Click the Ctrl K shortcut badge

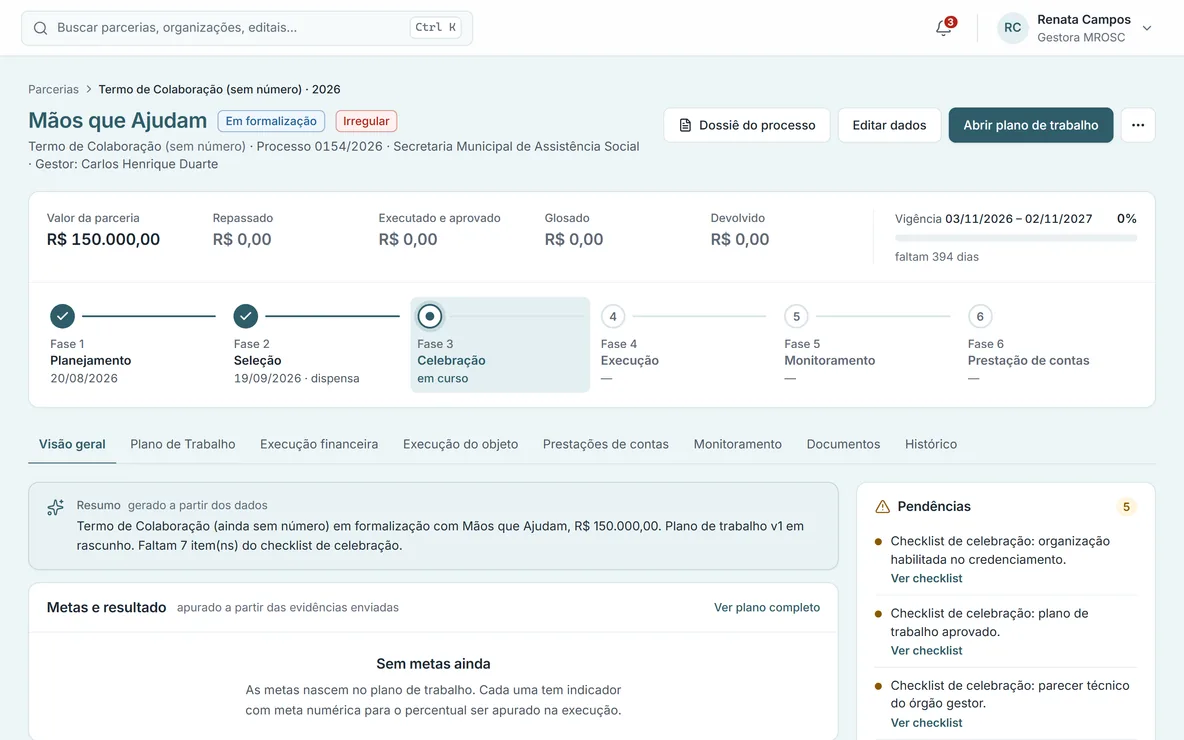[436, 27]
